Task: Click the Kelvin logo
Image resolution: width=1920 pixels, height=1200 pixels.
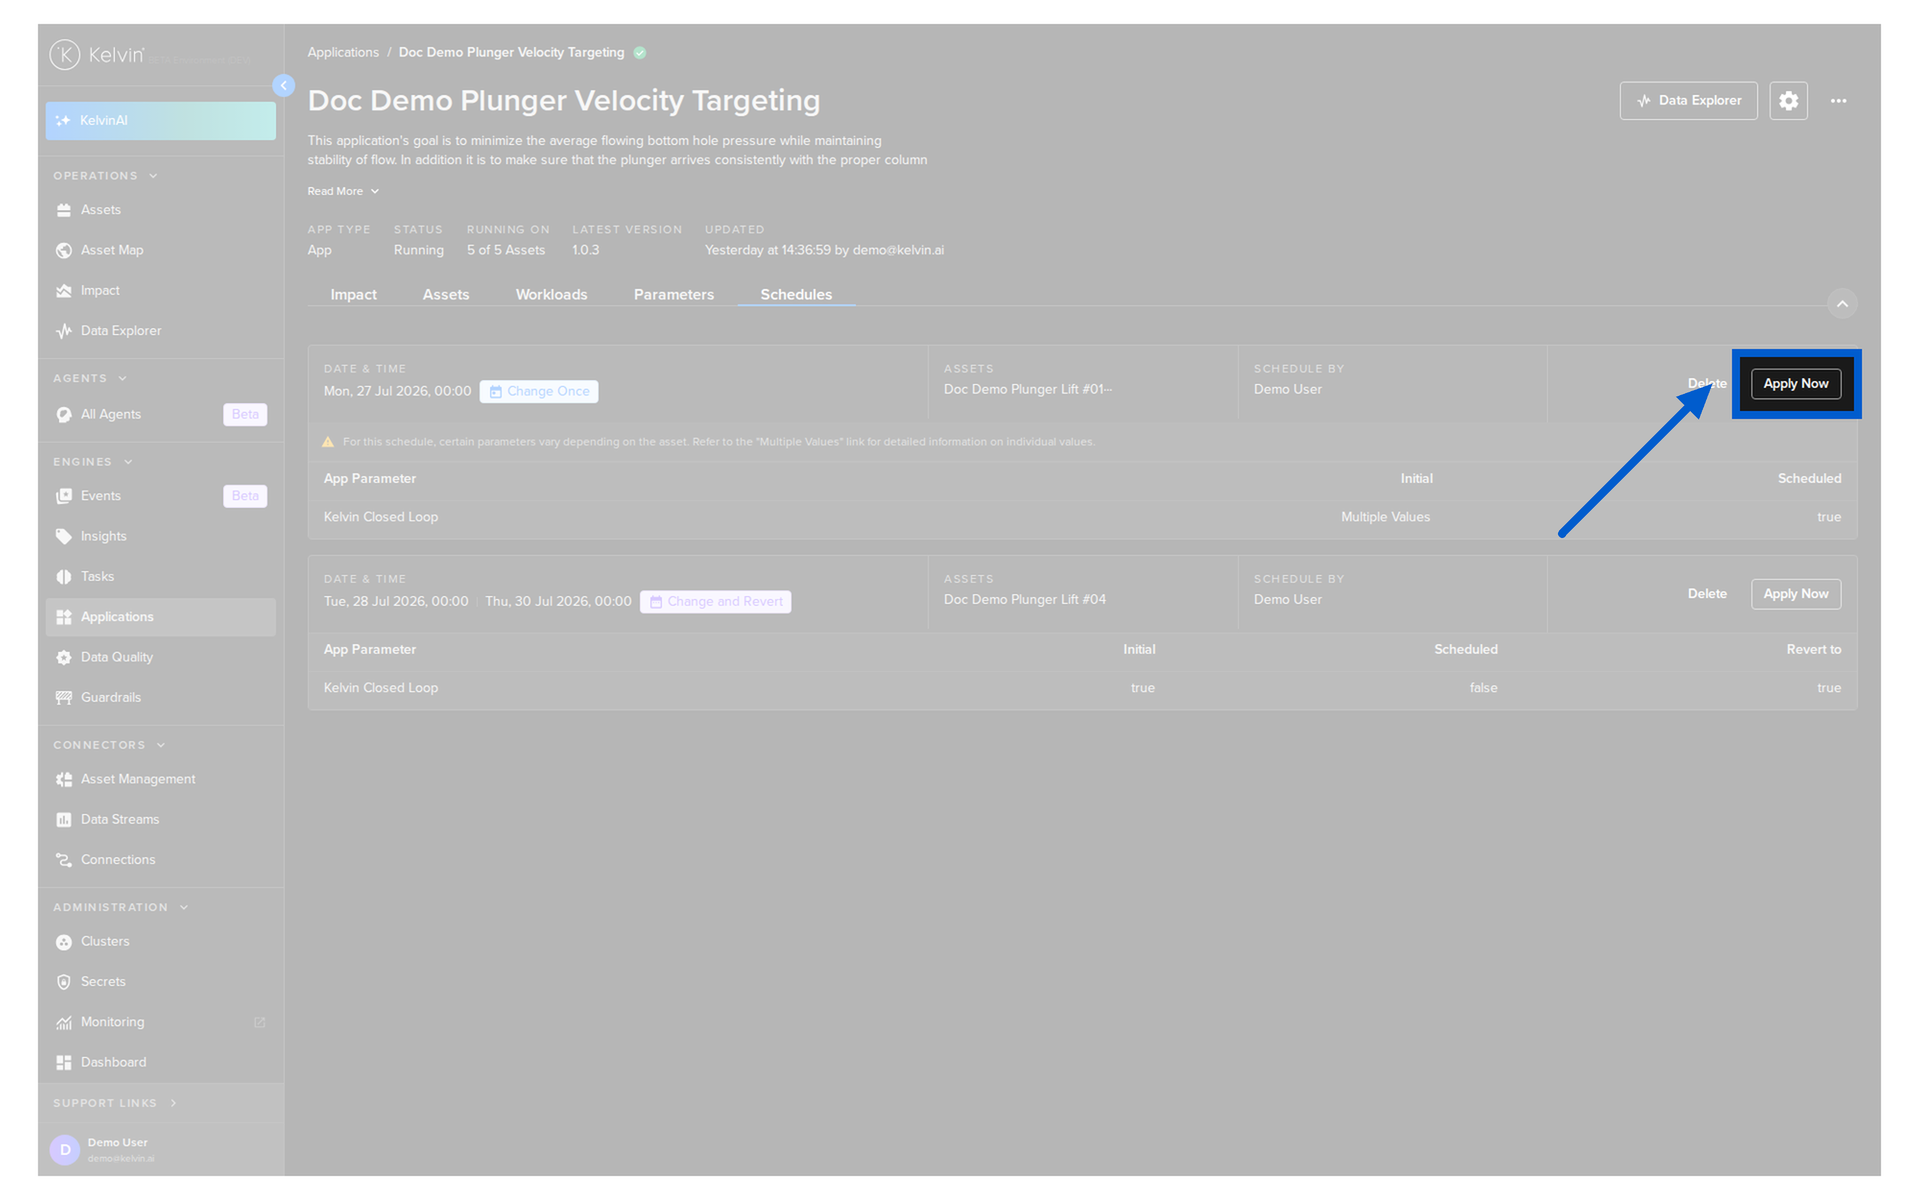Action: click(x=97, y=55)
